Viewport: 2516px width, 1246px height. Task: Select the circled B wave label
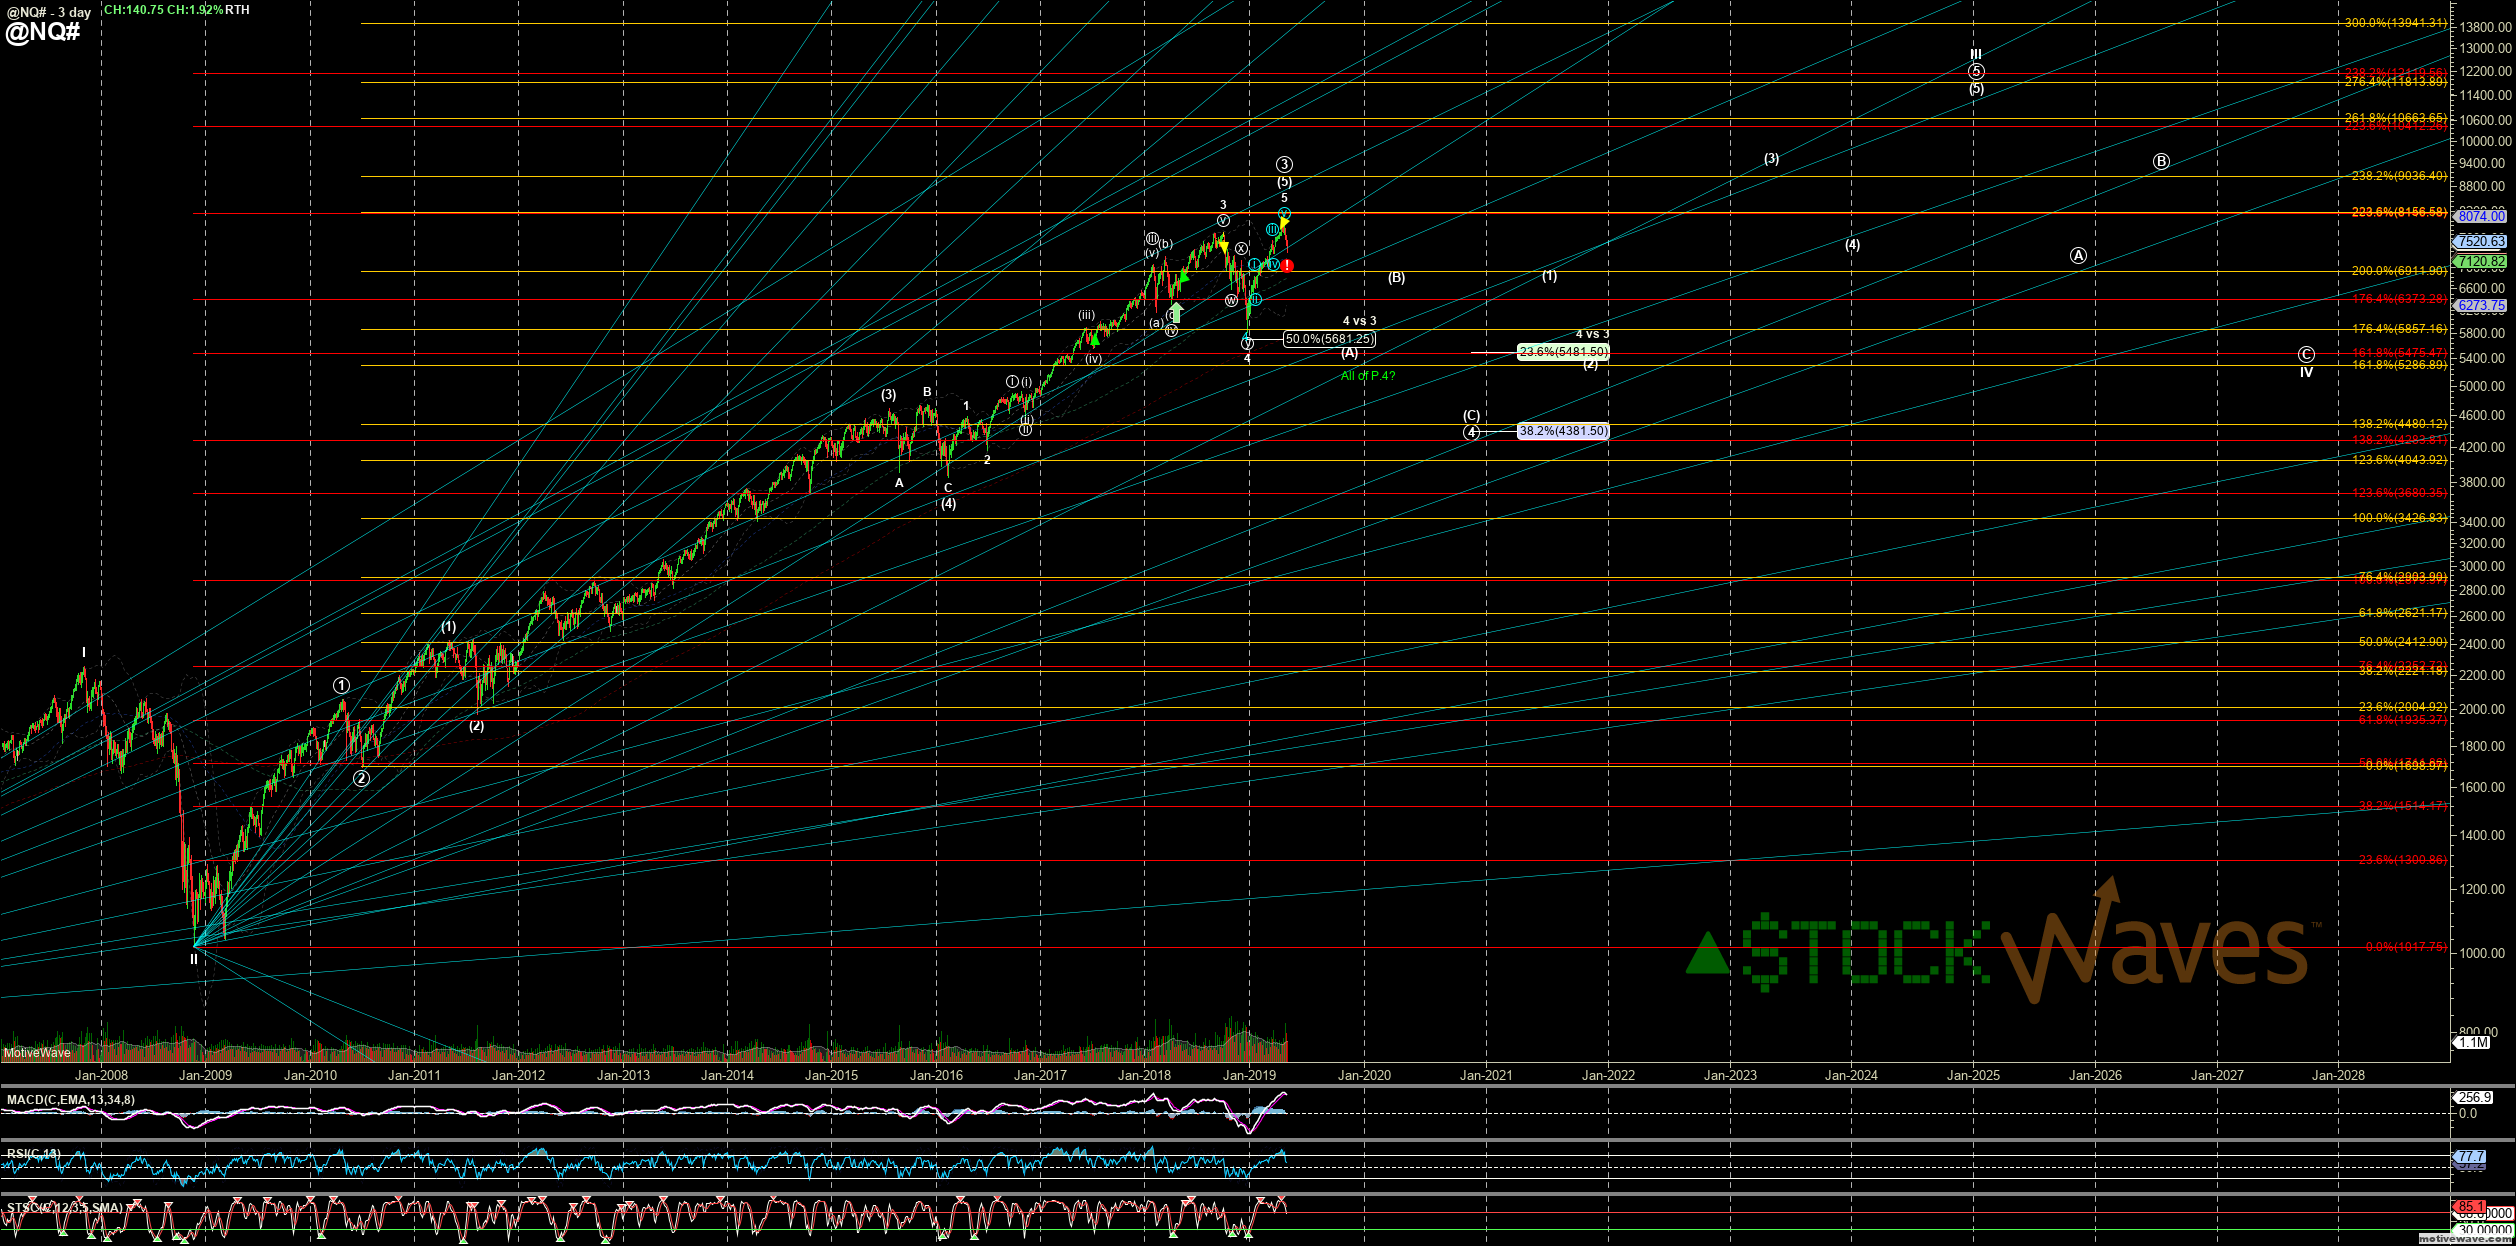[2161, 161]
